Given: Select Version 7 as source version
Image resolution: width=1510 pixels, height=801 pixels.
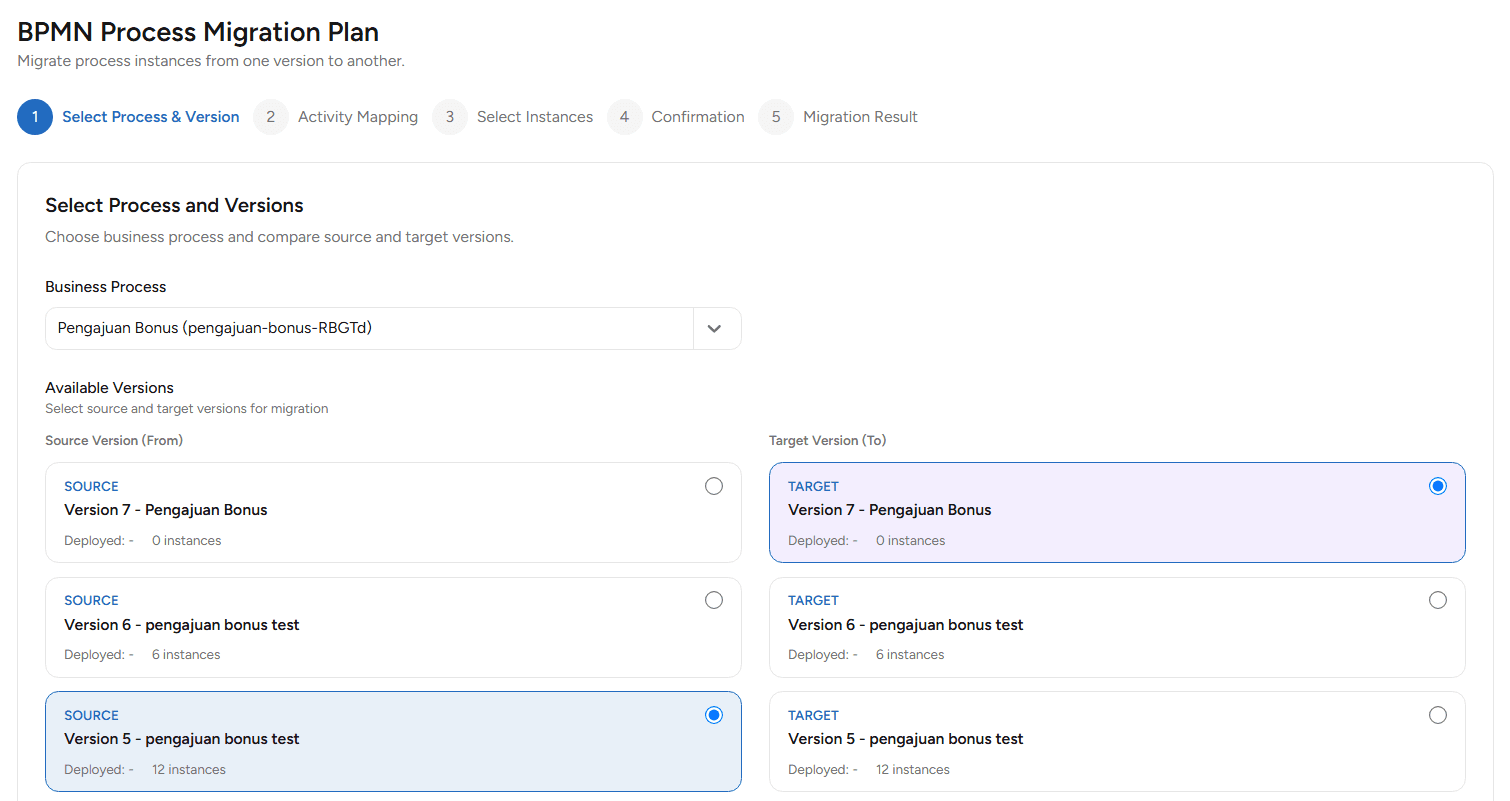Looking at the screenshot, I should coord(714,486).
